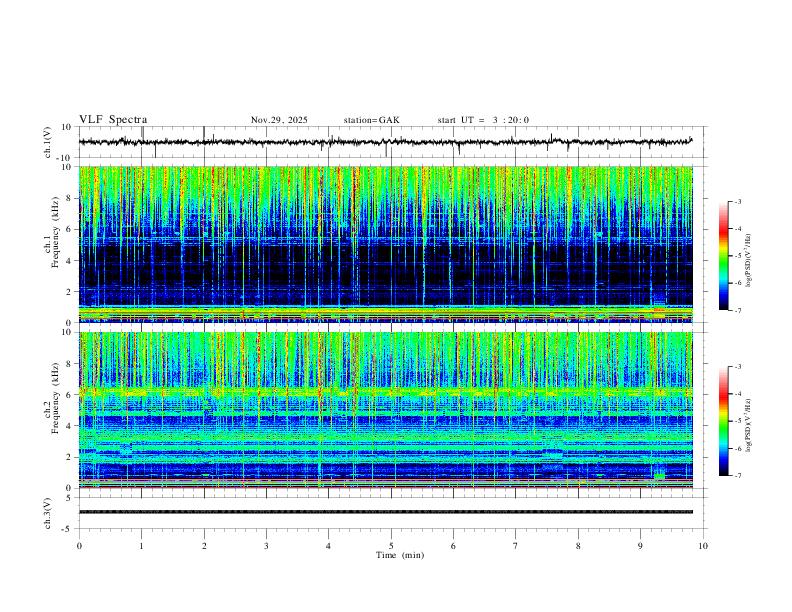Click the time axis tick label '2'
Image resolution: width=792 pixels, height=612 pixels.
(204, 546)
